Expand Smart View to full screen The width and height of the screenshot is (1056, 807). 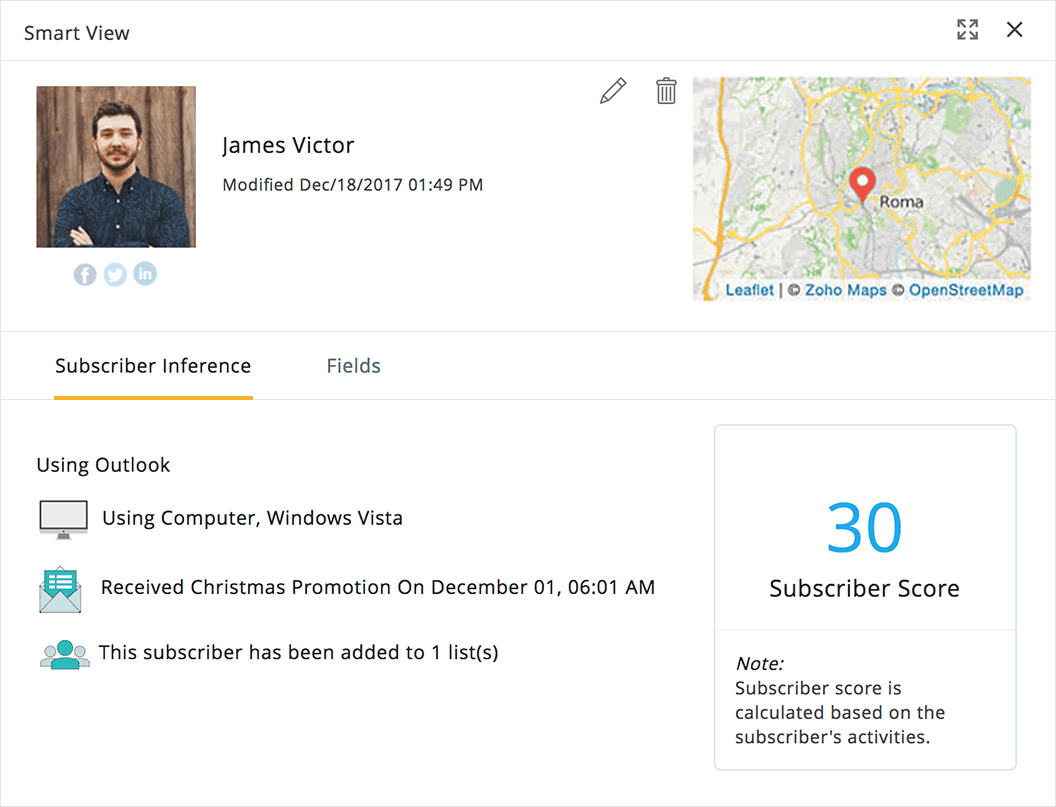[967, 30]
